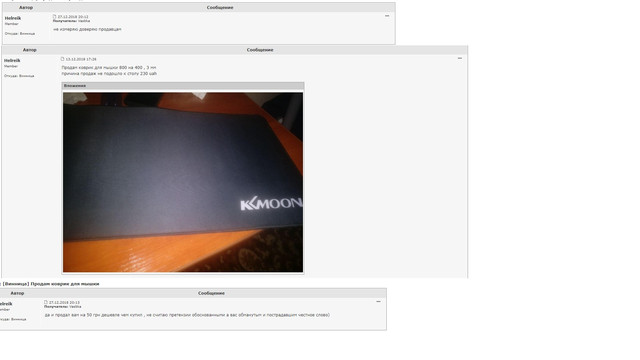The height and width of the screenshot is (360, 640).
Task: Click Сообщение column header in top table
Action: pyautogui.click(x=220, y=7)
